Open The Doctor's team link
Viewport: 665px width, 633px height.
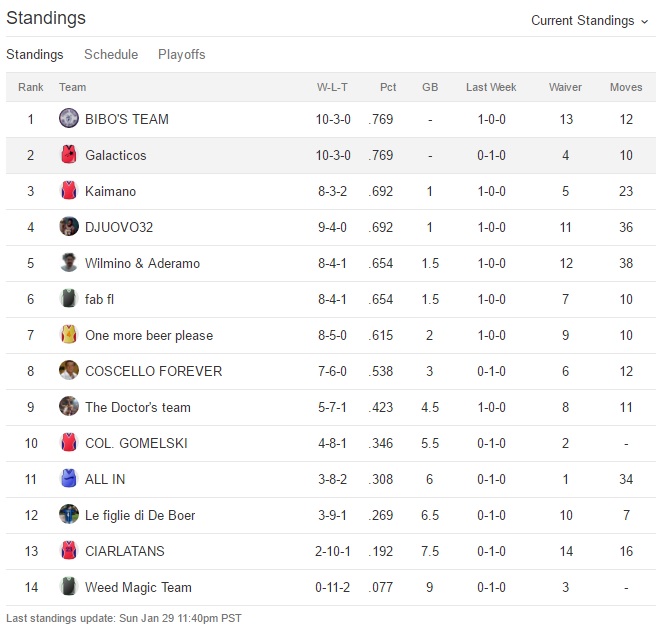137,407
